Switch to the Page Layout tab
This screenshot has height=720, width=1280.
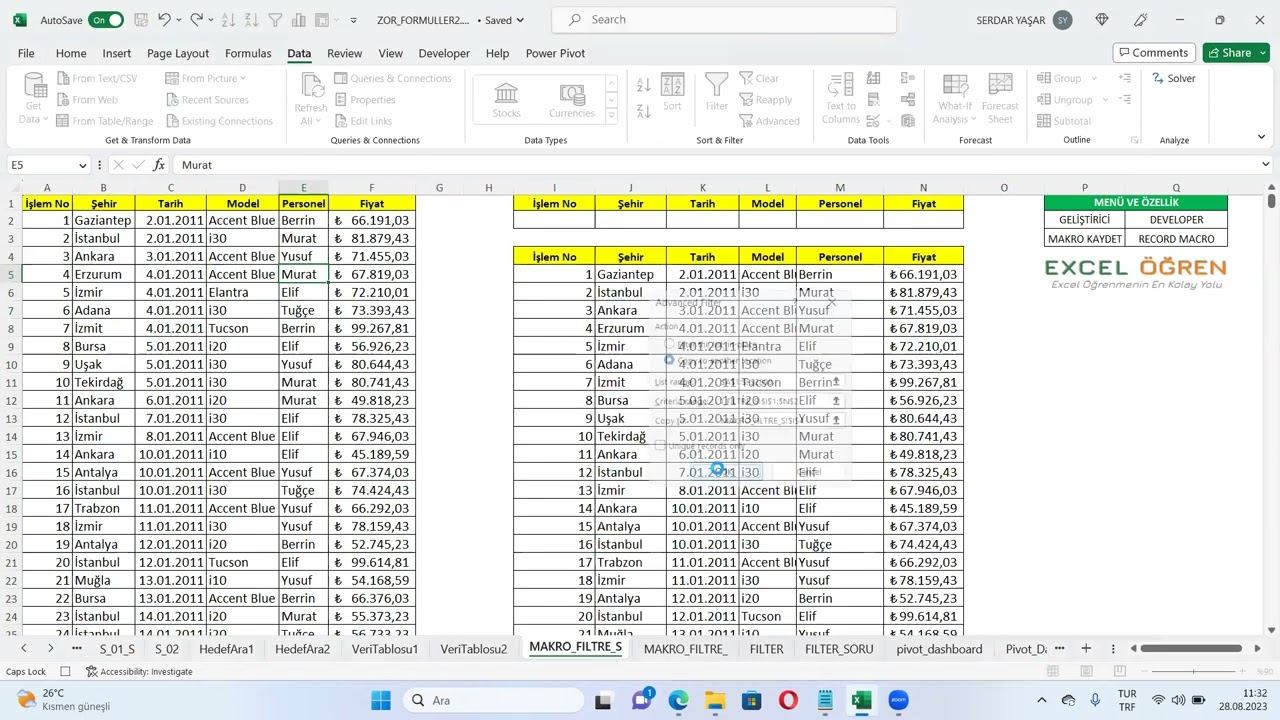178,53
